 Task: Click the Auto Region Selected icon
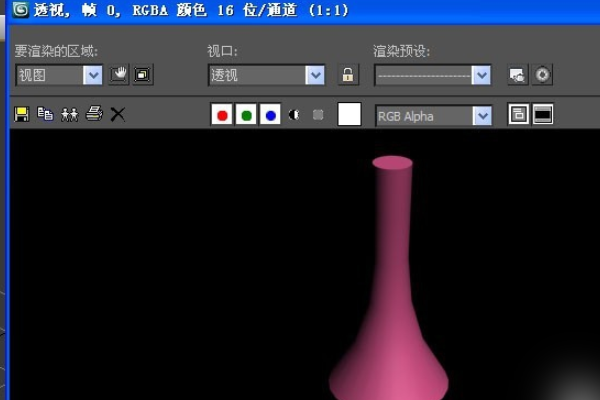143,74
